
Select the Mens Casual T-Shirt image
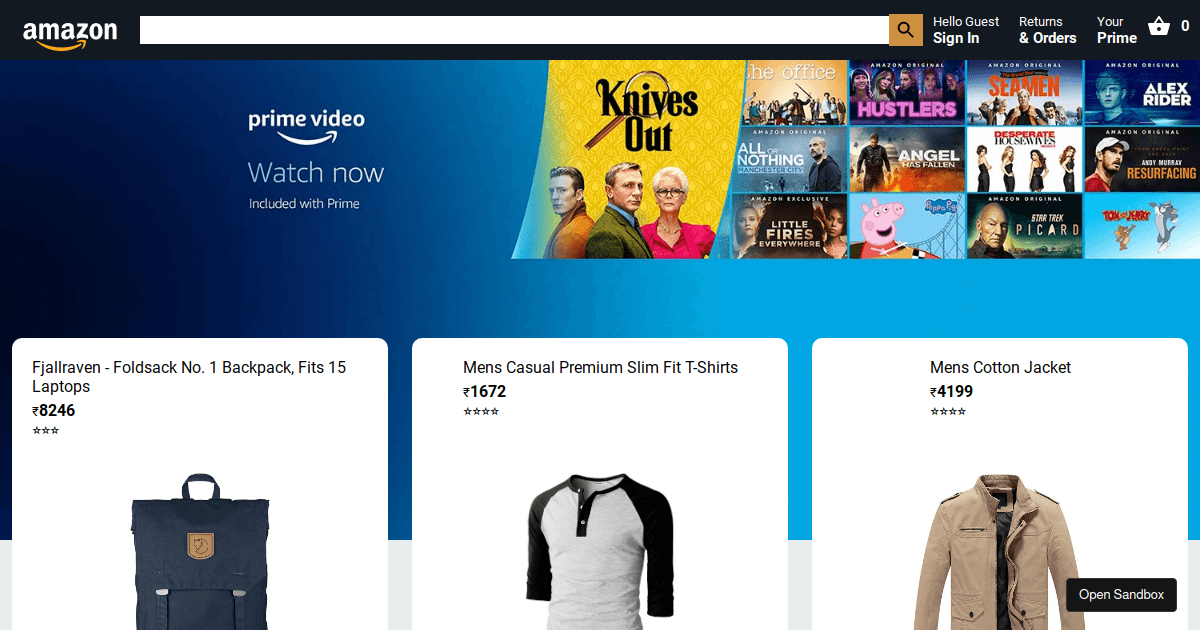[x=600, y=550]
